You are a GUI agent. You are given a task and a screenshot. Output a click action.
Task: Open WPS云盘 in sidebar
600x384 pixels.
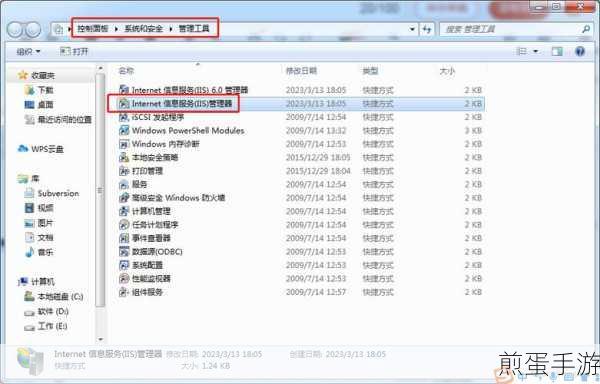click(x=47, y=149)
